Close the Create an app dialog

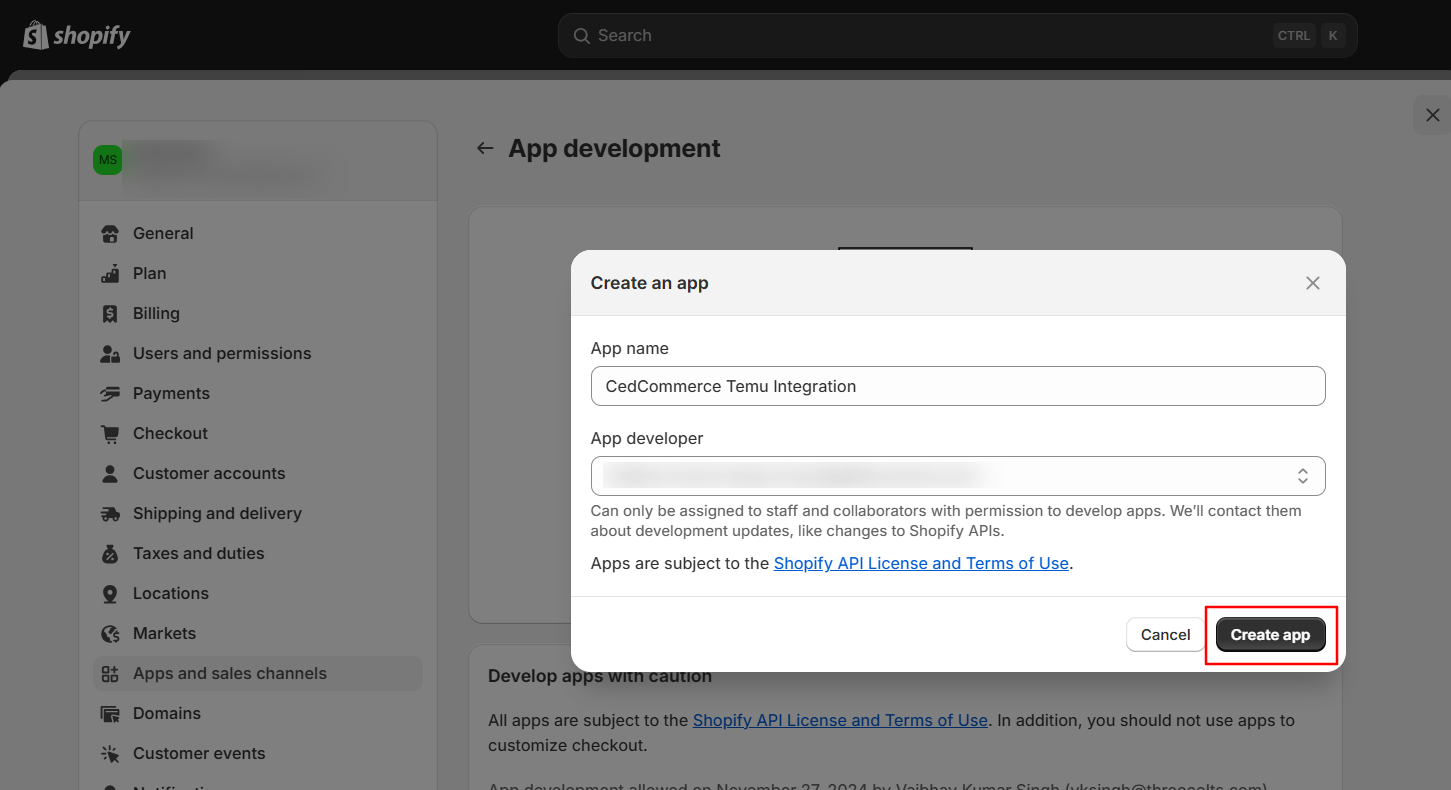tap(1313, 283)
